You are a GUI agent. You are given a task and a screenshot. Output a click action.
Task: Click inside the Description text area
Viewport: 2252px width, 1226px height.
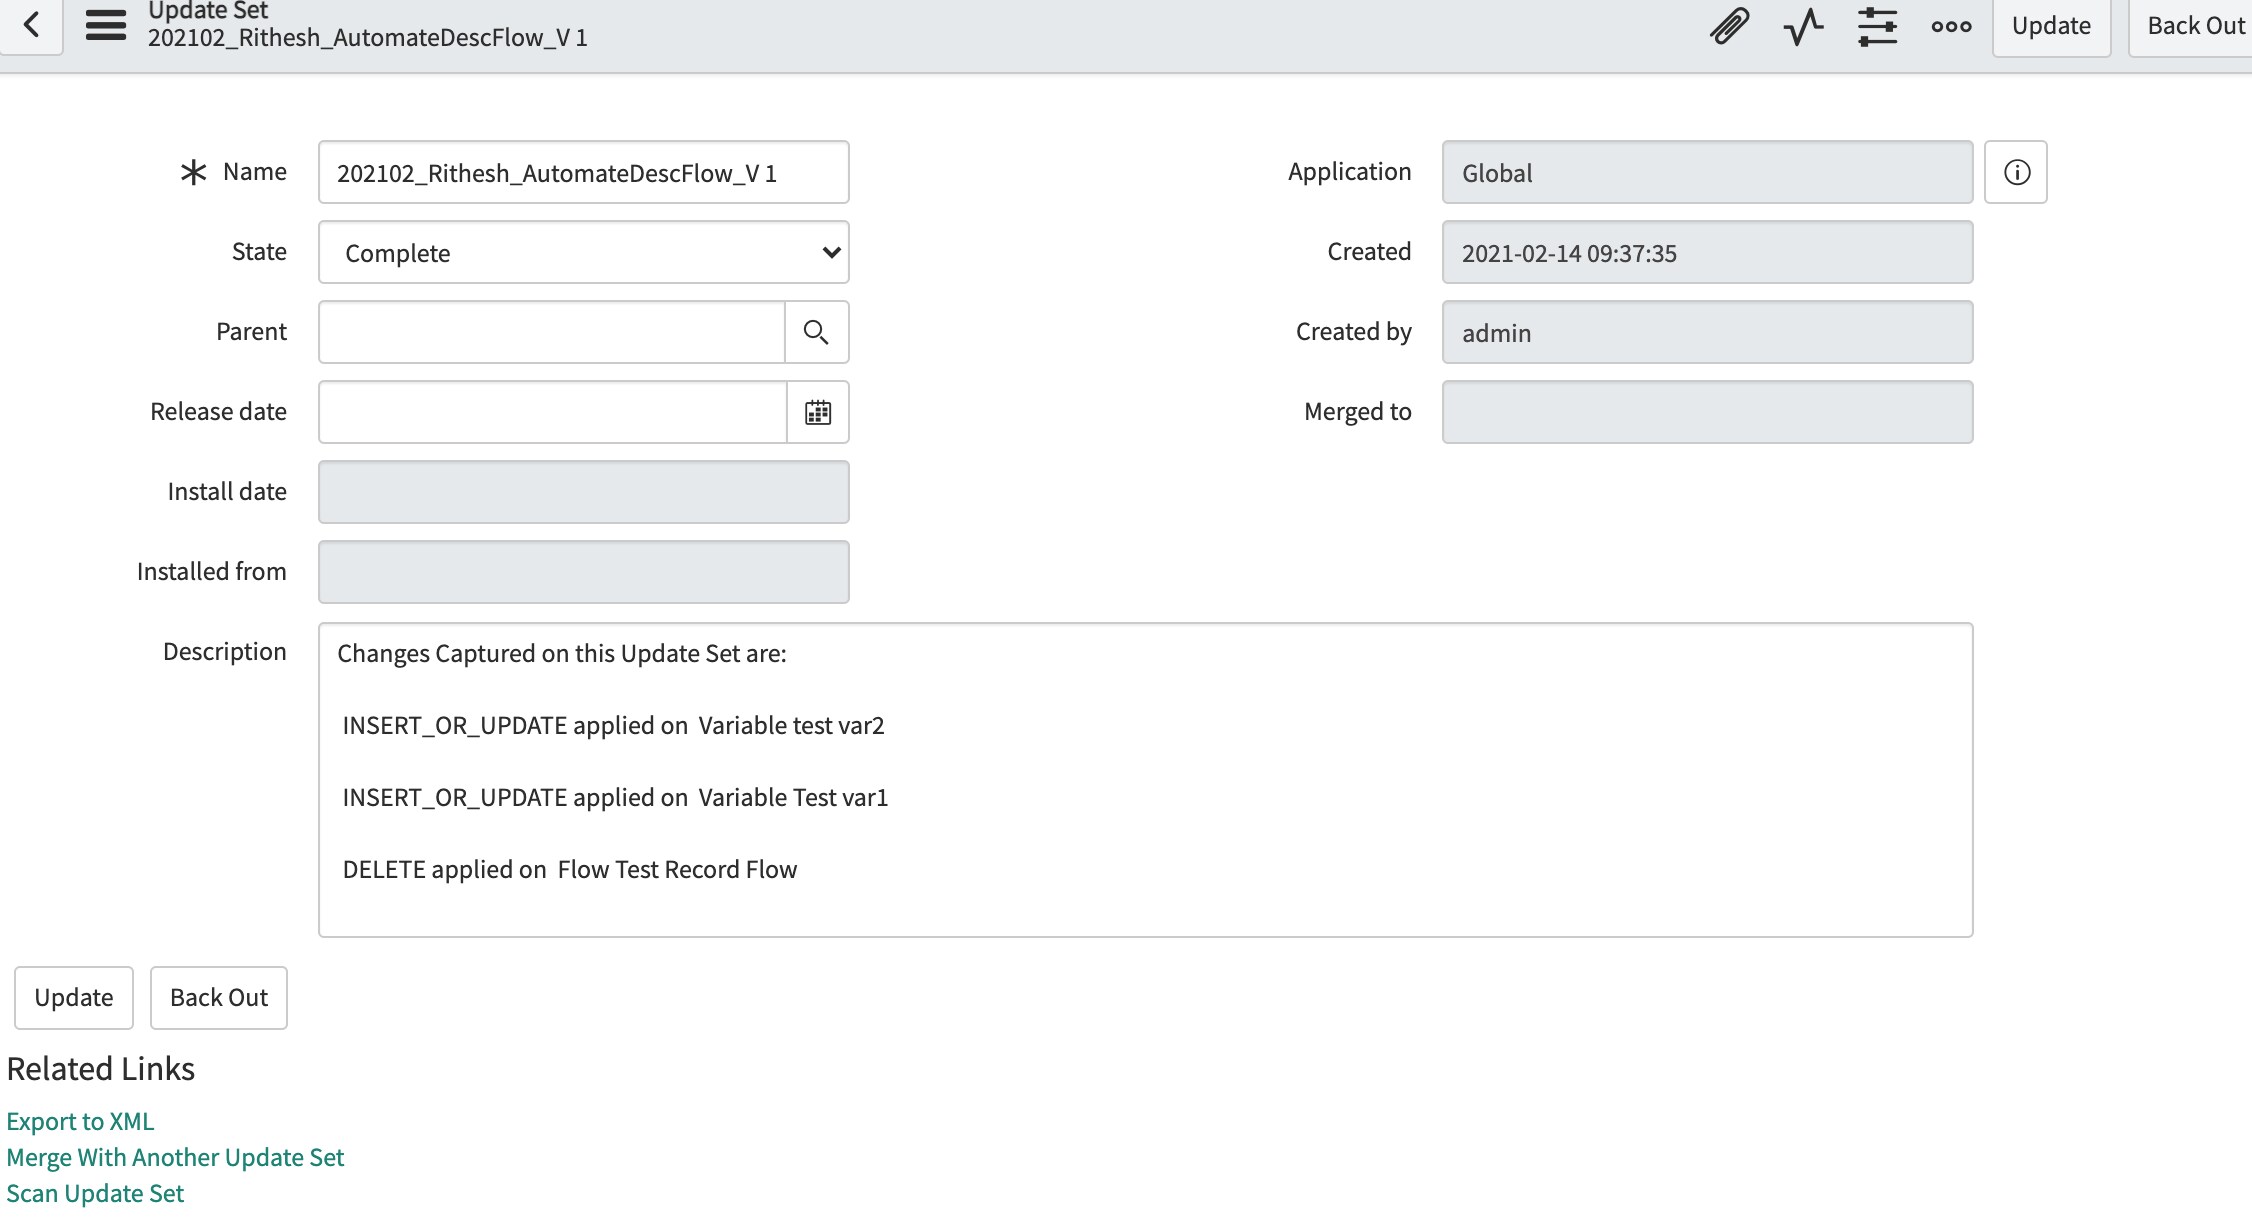pyautogui.click(x=1146, y=780)
